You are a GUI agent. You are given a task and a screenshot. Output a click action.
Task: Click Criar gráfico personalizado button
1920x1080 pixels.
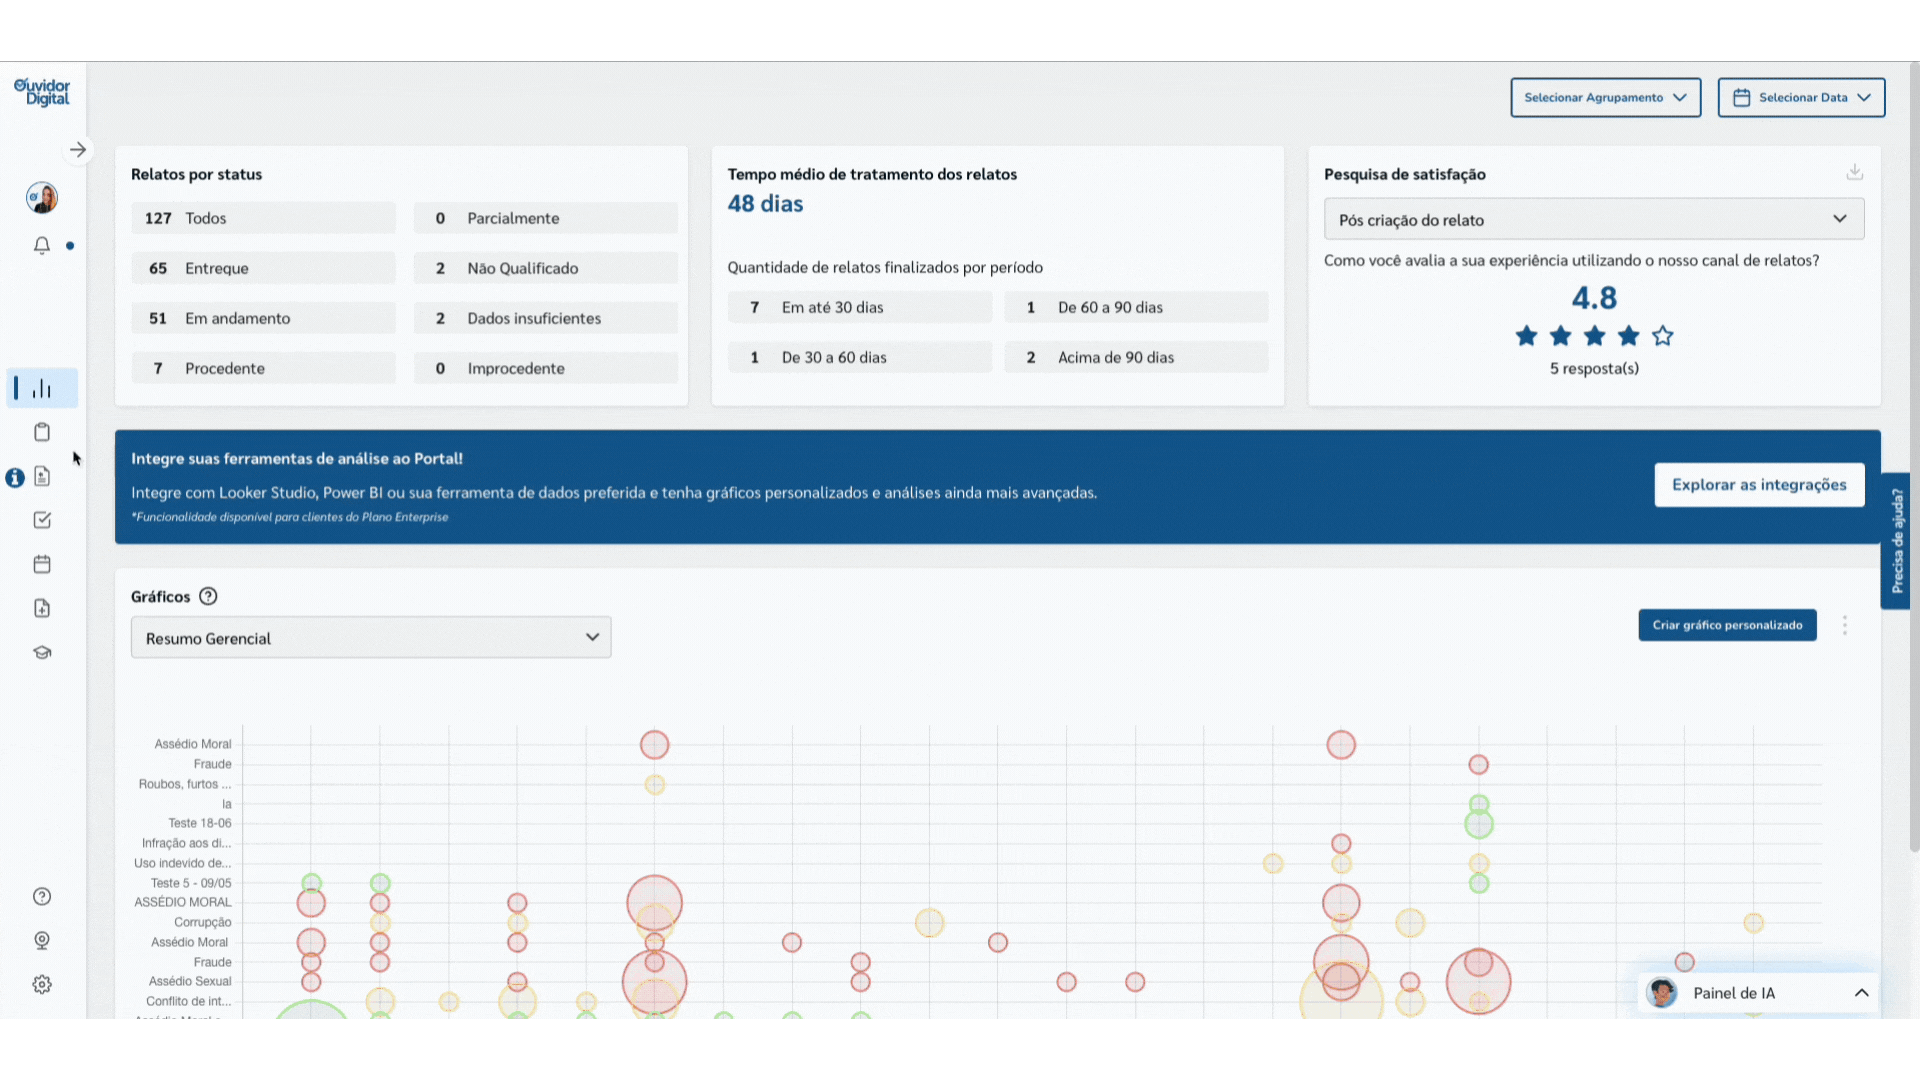coord(1727,625)
